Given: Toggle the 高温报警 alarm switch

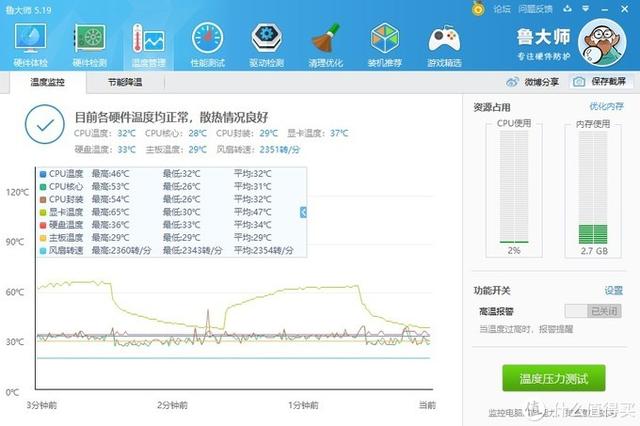Looking at the screenshot, I should click(592, 311).
